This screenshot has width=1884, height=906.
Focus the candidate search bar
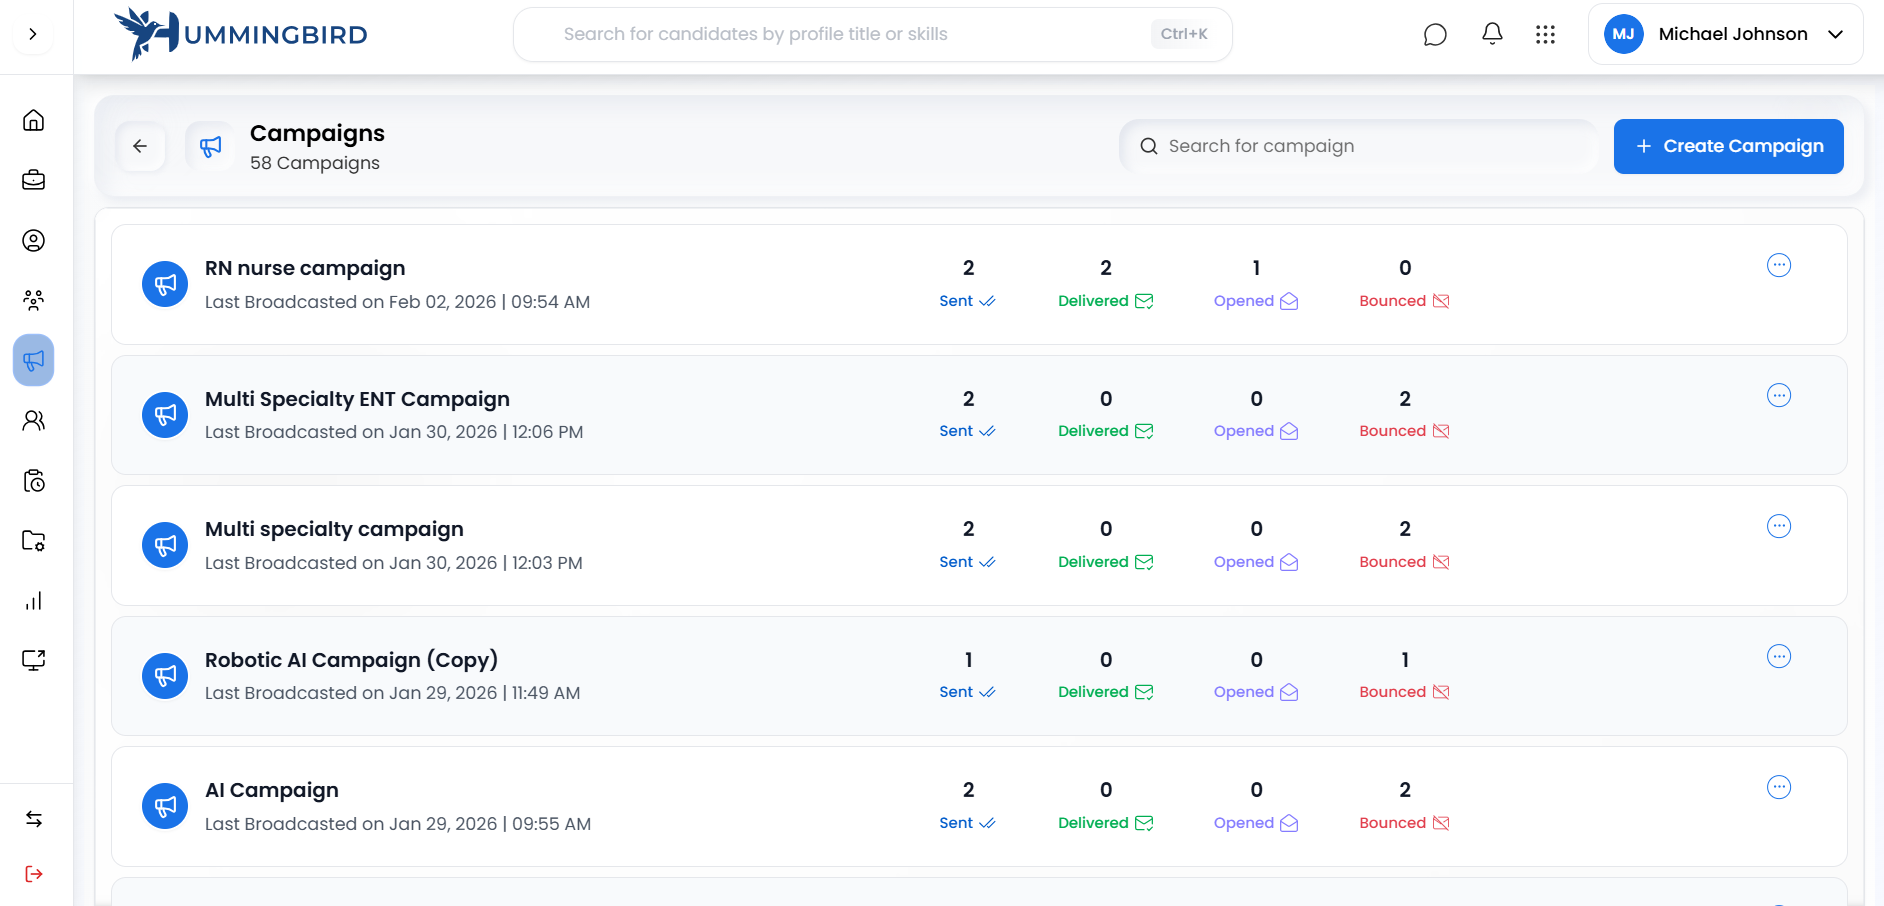(850, 34)
